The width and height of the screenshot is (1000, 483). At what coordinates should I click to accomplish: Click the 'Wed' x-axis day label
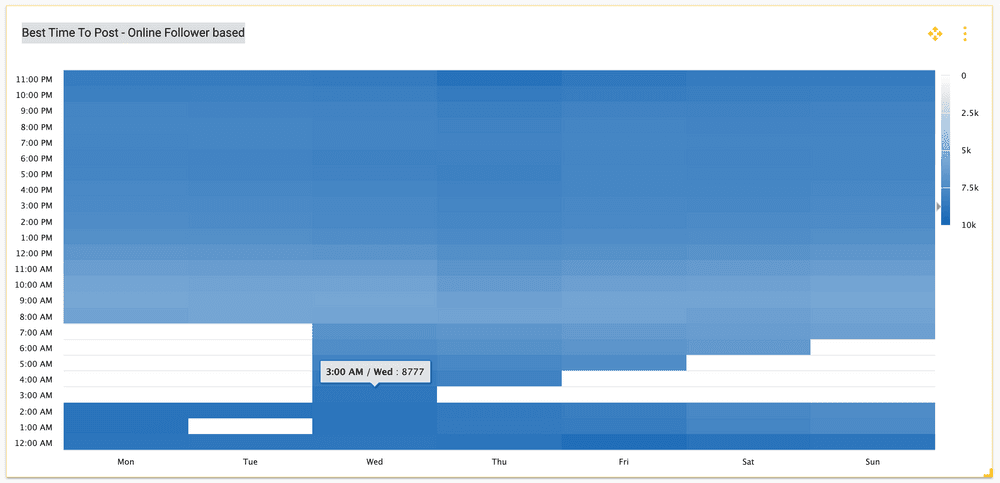pyautogui.click(x=375, y=462)
